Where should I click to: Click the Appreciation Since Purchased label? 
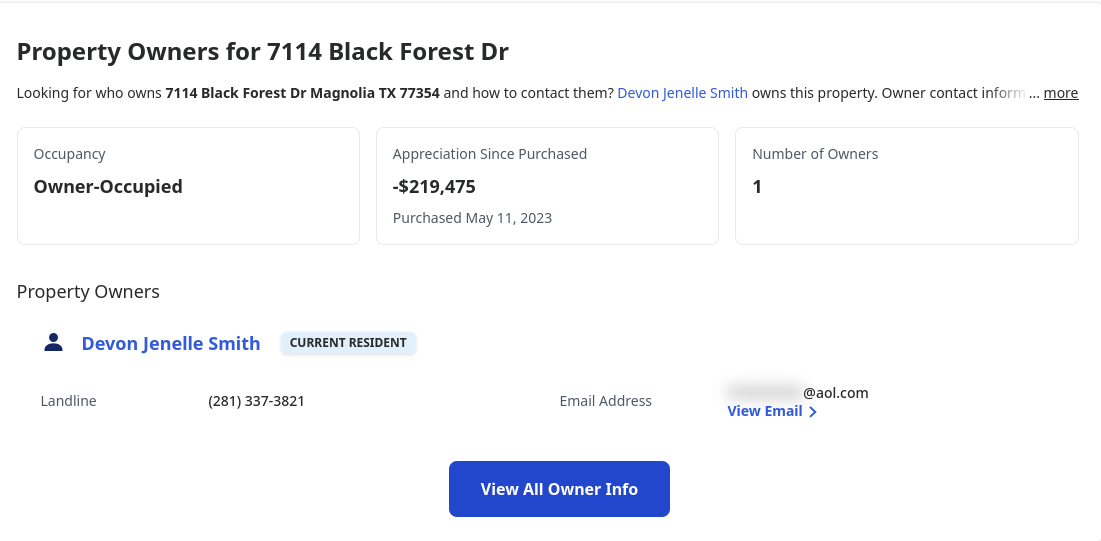pos(490,154)
